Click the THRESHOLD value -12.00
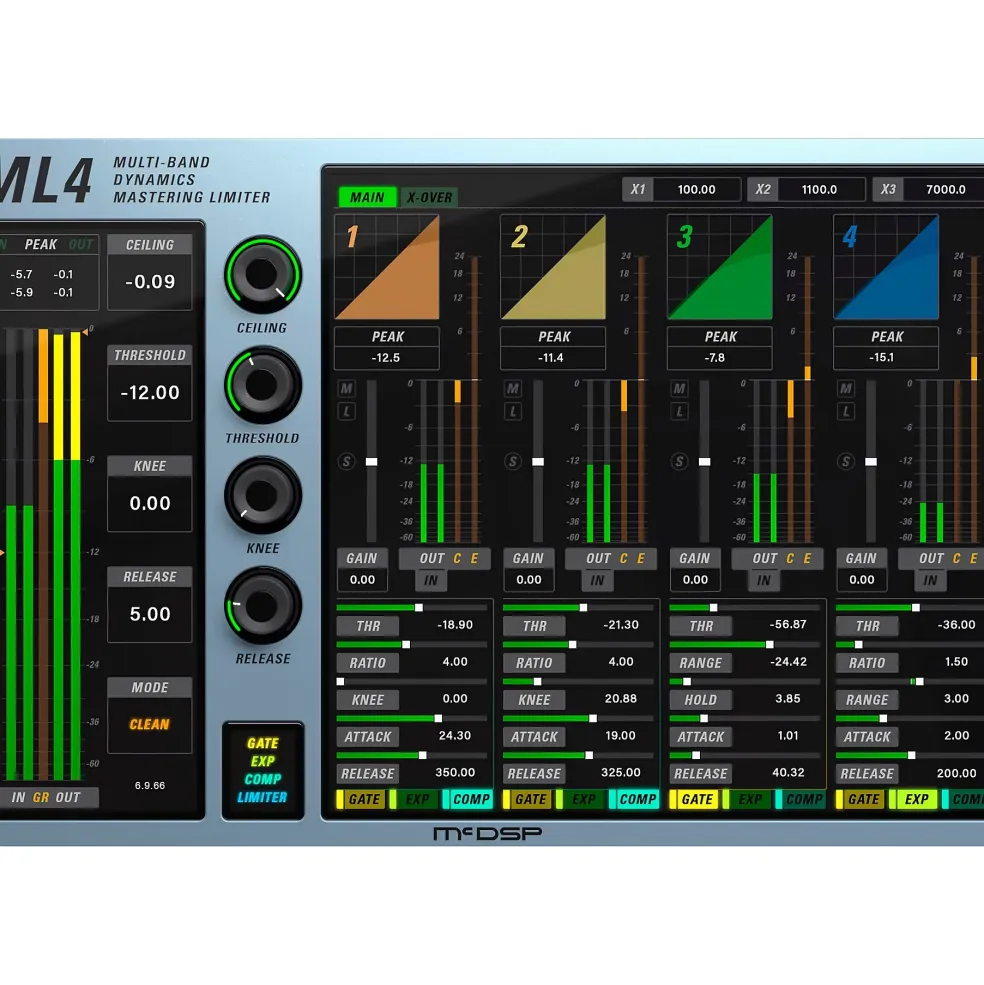This screenshot has height=985, width=984. (x=150, y=393)
